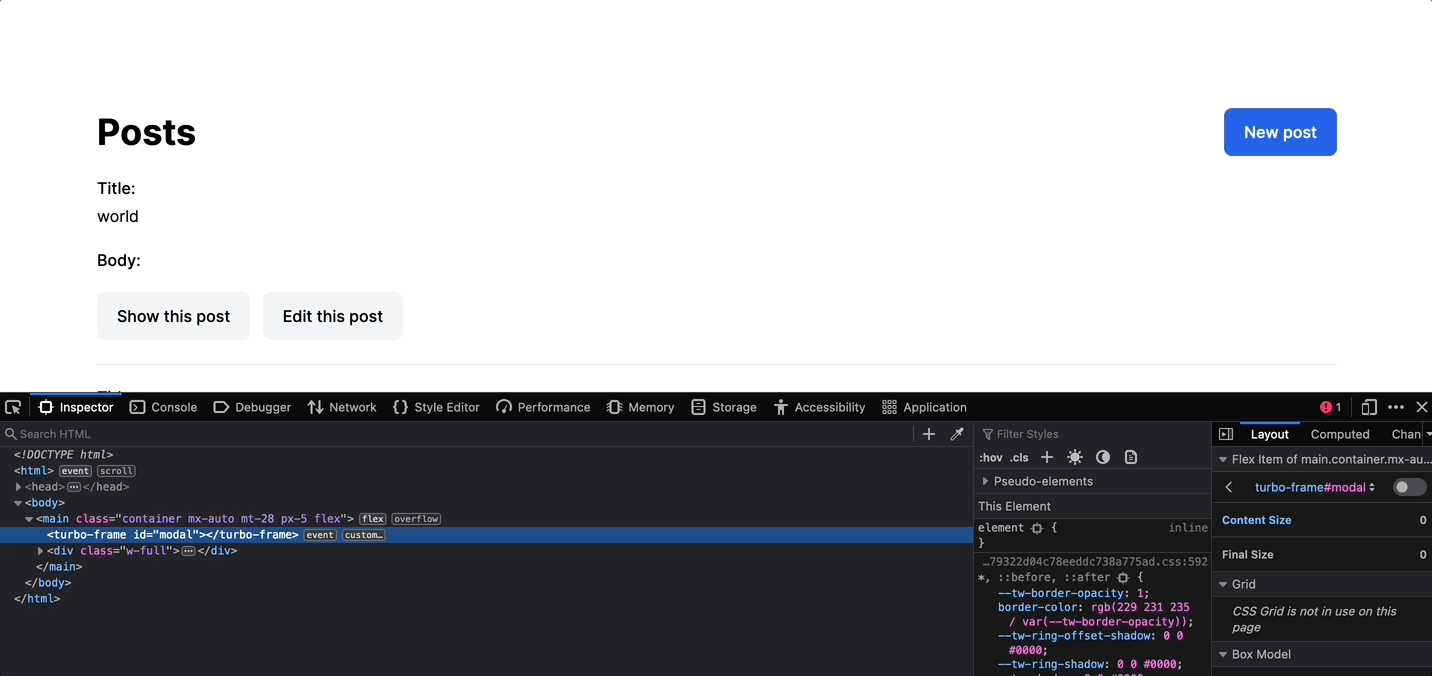Click target icon beside ::before, ::after selector
Viewport: 1432px width, 676px height.
point(1123,578)
